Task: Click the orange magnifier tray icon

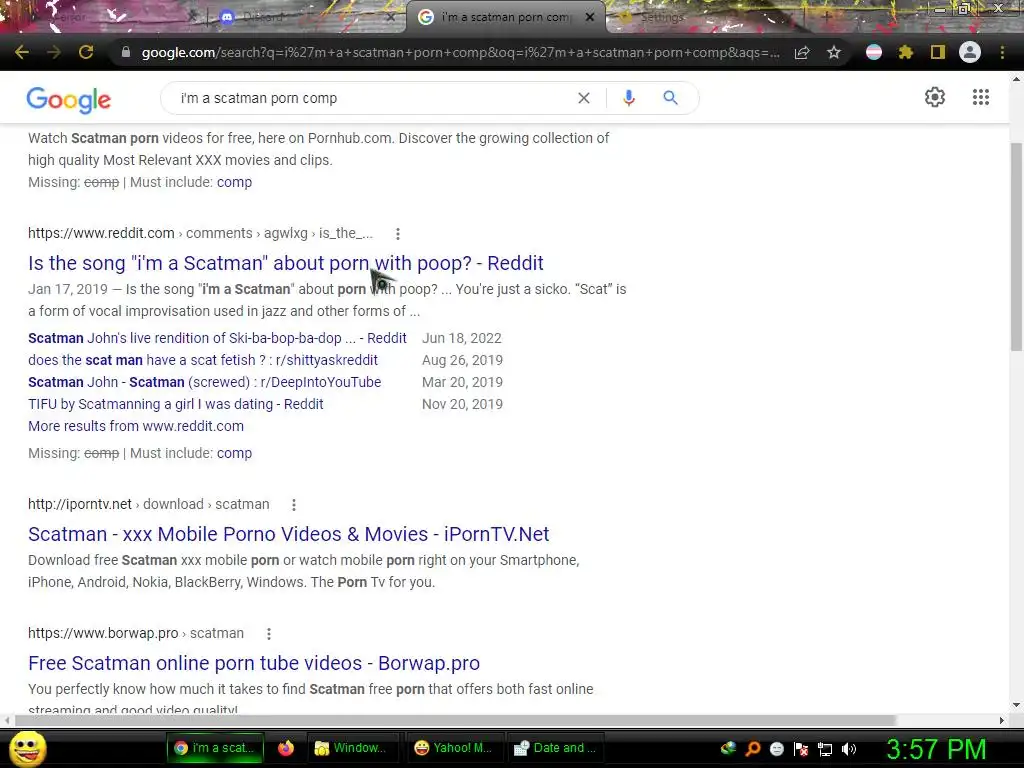Action: click(x=753, y=749)
